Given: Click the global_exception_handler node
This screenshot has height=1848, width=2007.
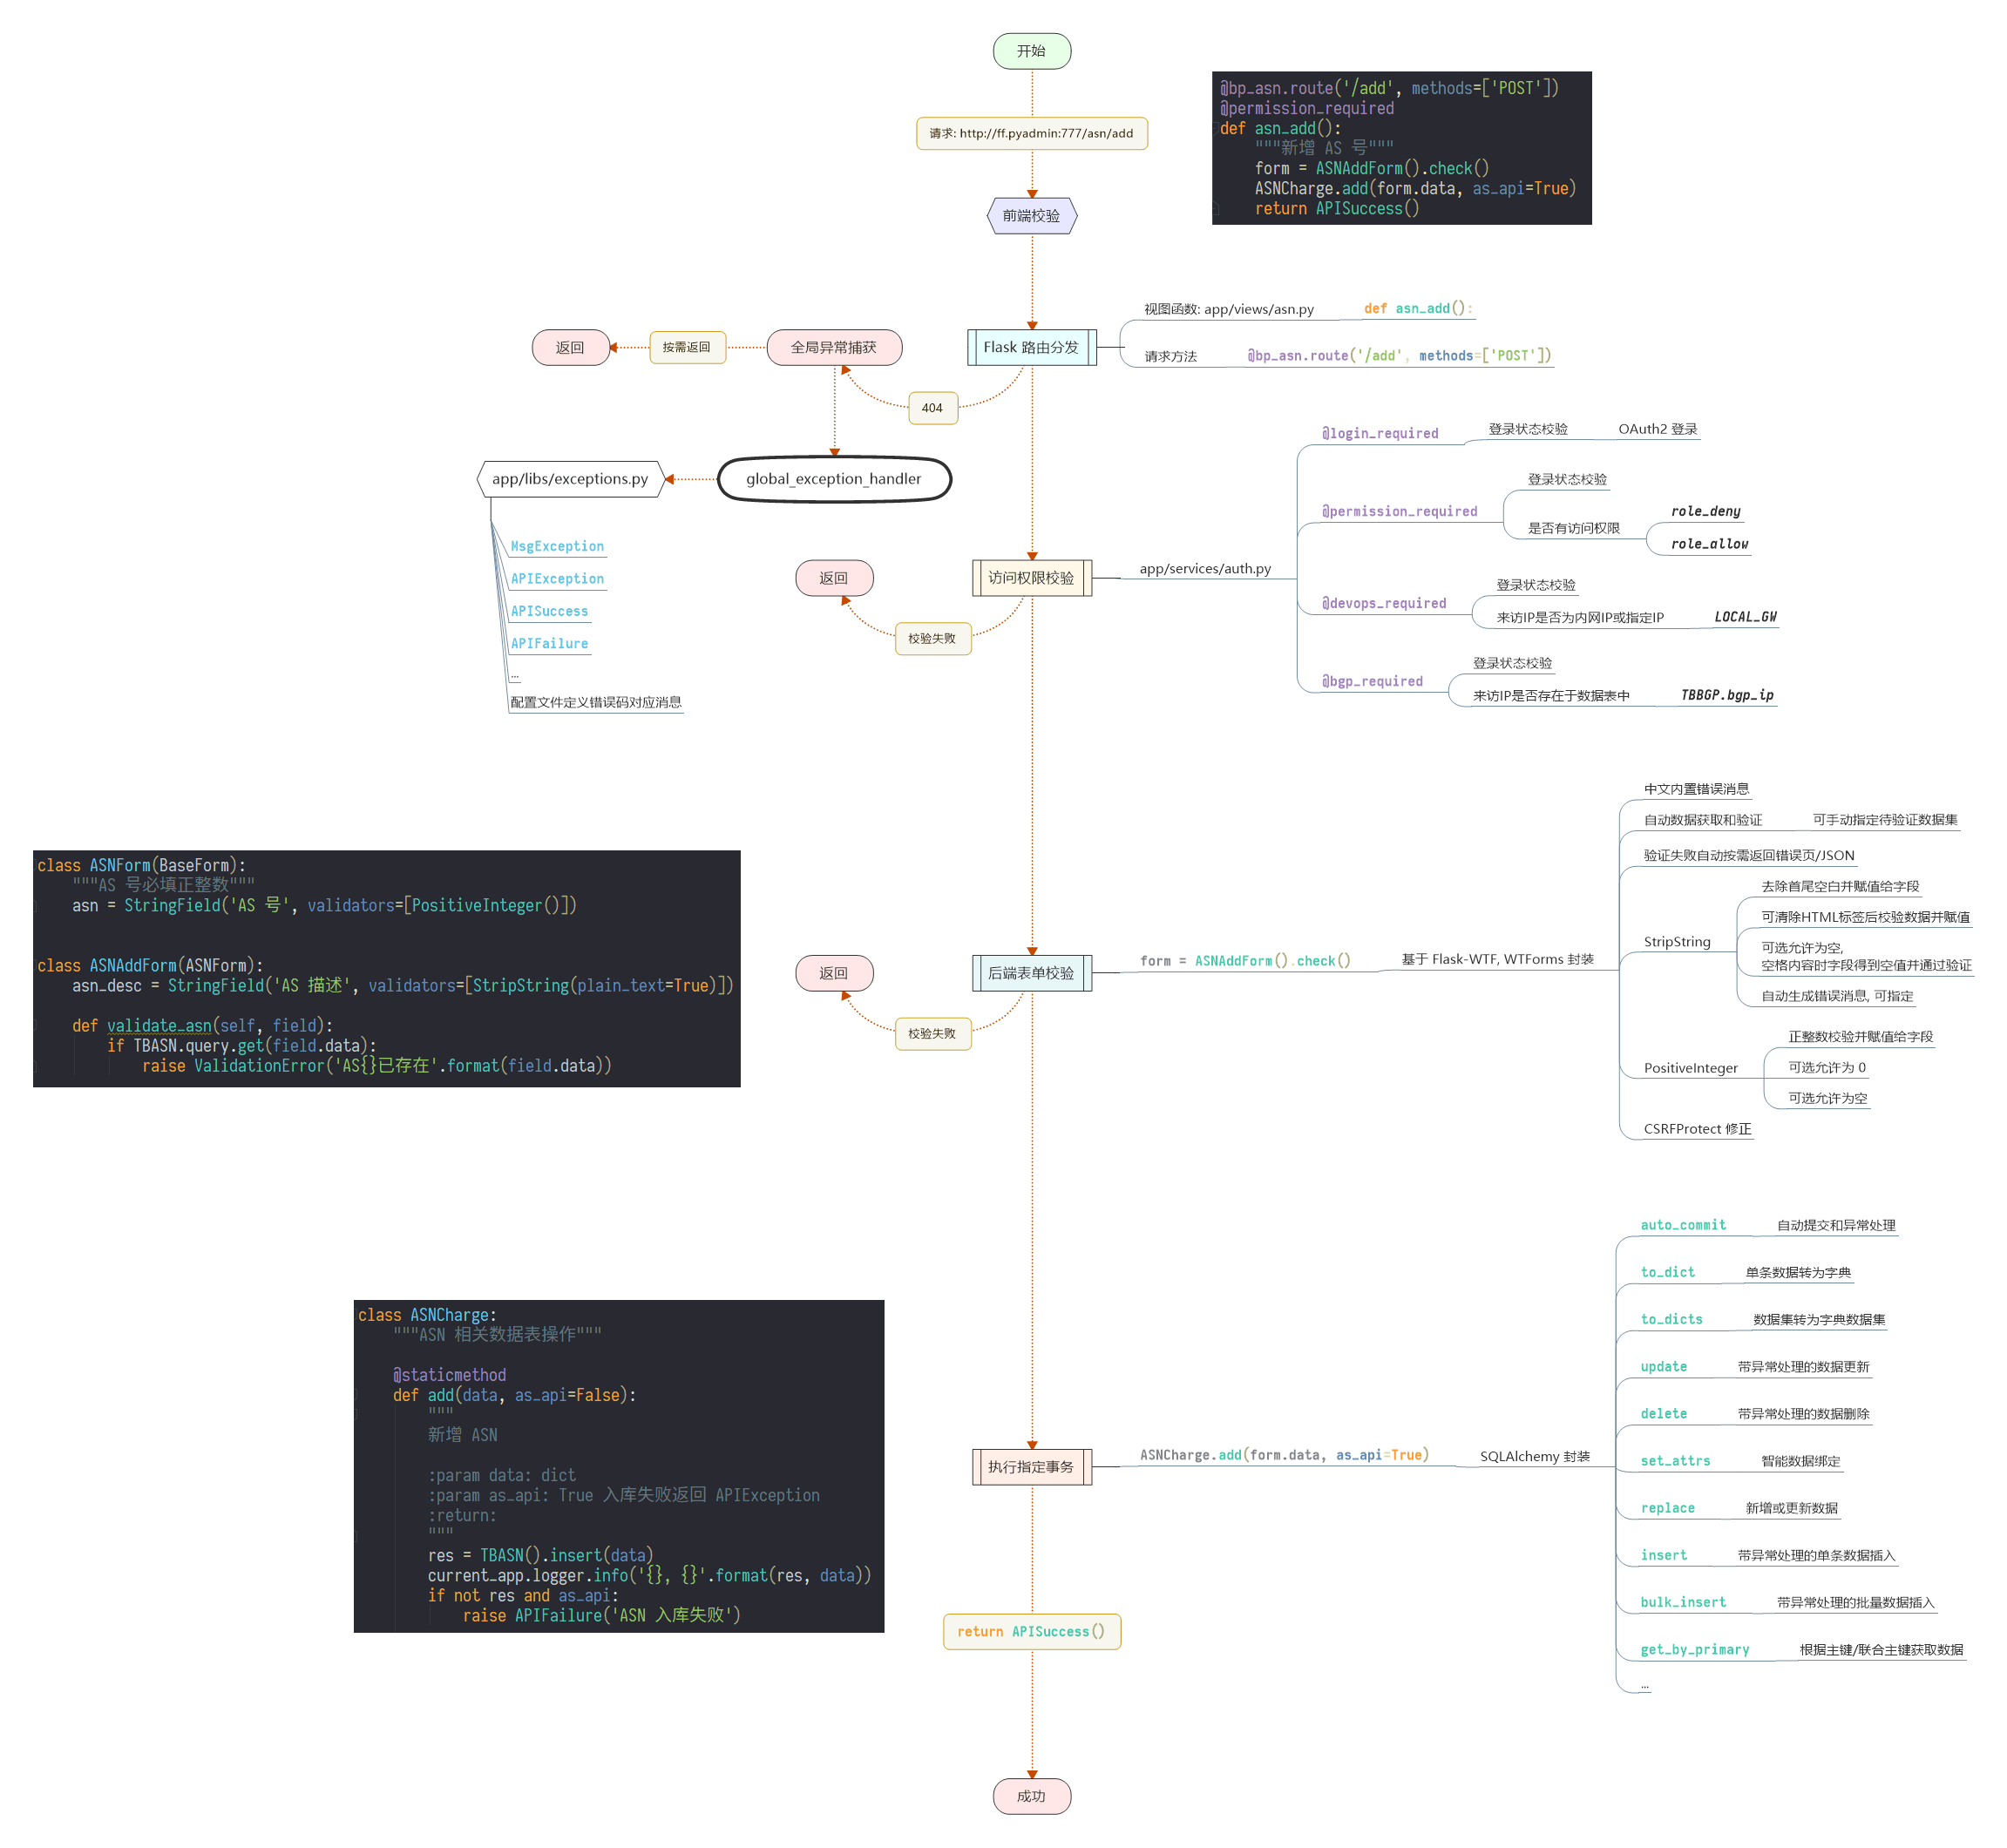Looking at the screenshot, I should (x=834, y=479).
